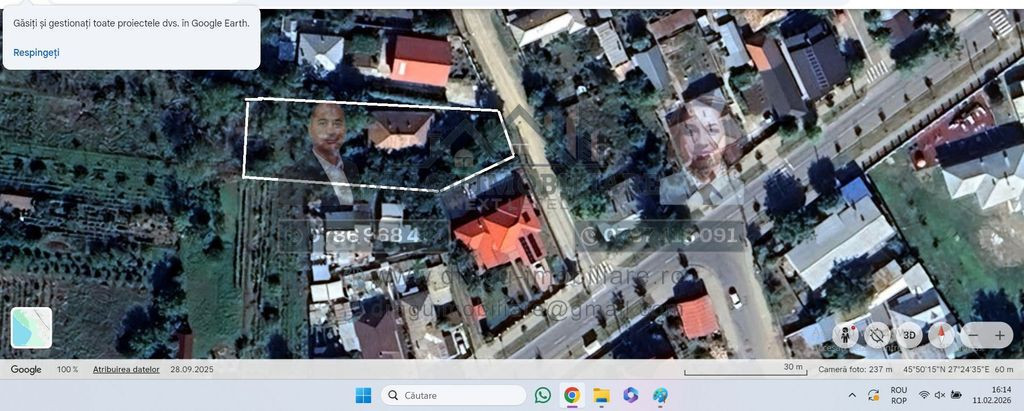Screen dimensions: 1024x411
Task: Dismiss the notification via Respingeți
Action: 36,52
